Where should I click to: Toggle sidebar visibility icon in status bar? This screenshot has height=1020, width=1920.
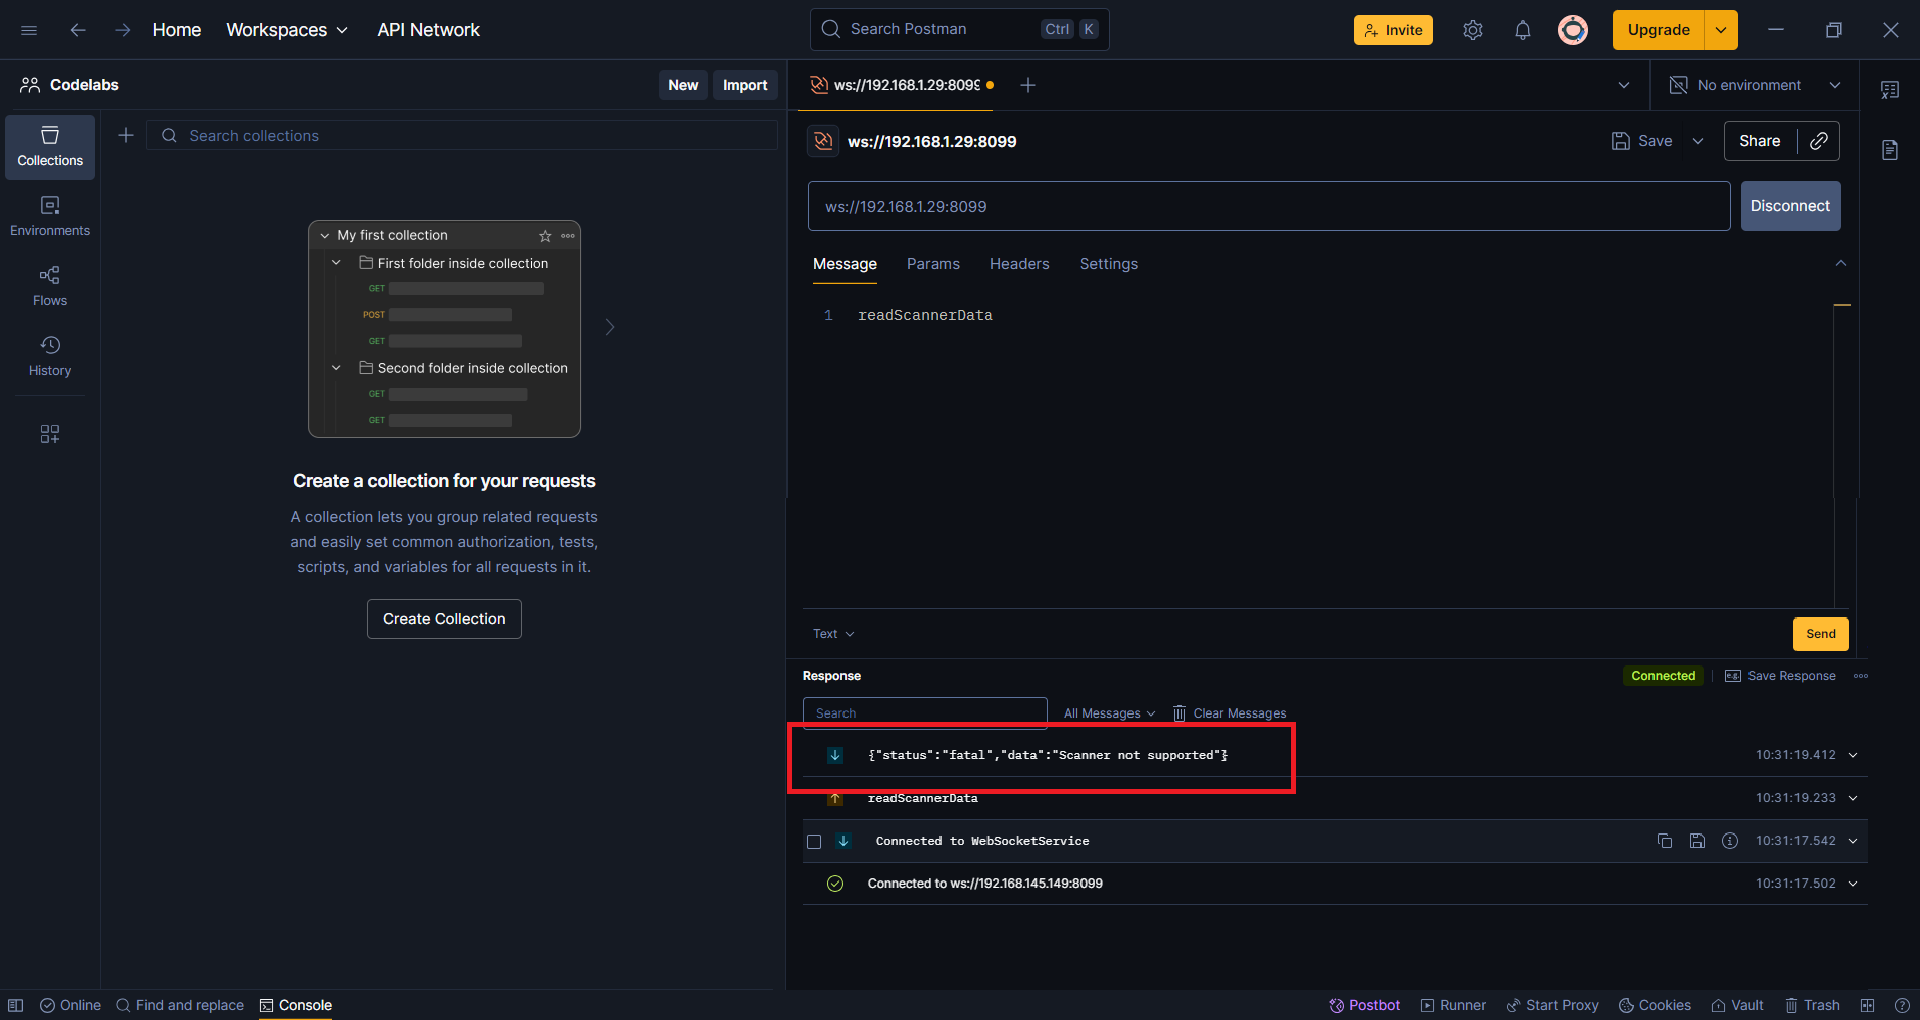(x=16, y=1005)
